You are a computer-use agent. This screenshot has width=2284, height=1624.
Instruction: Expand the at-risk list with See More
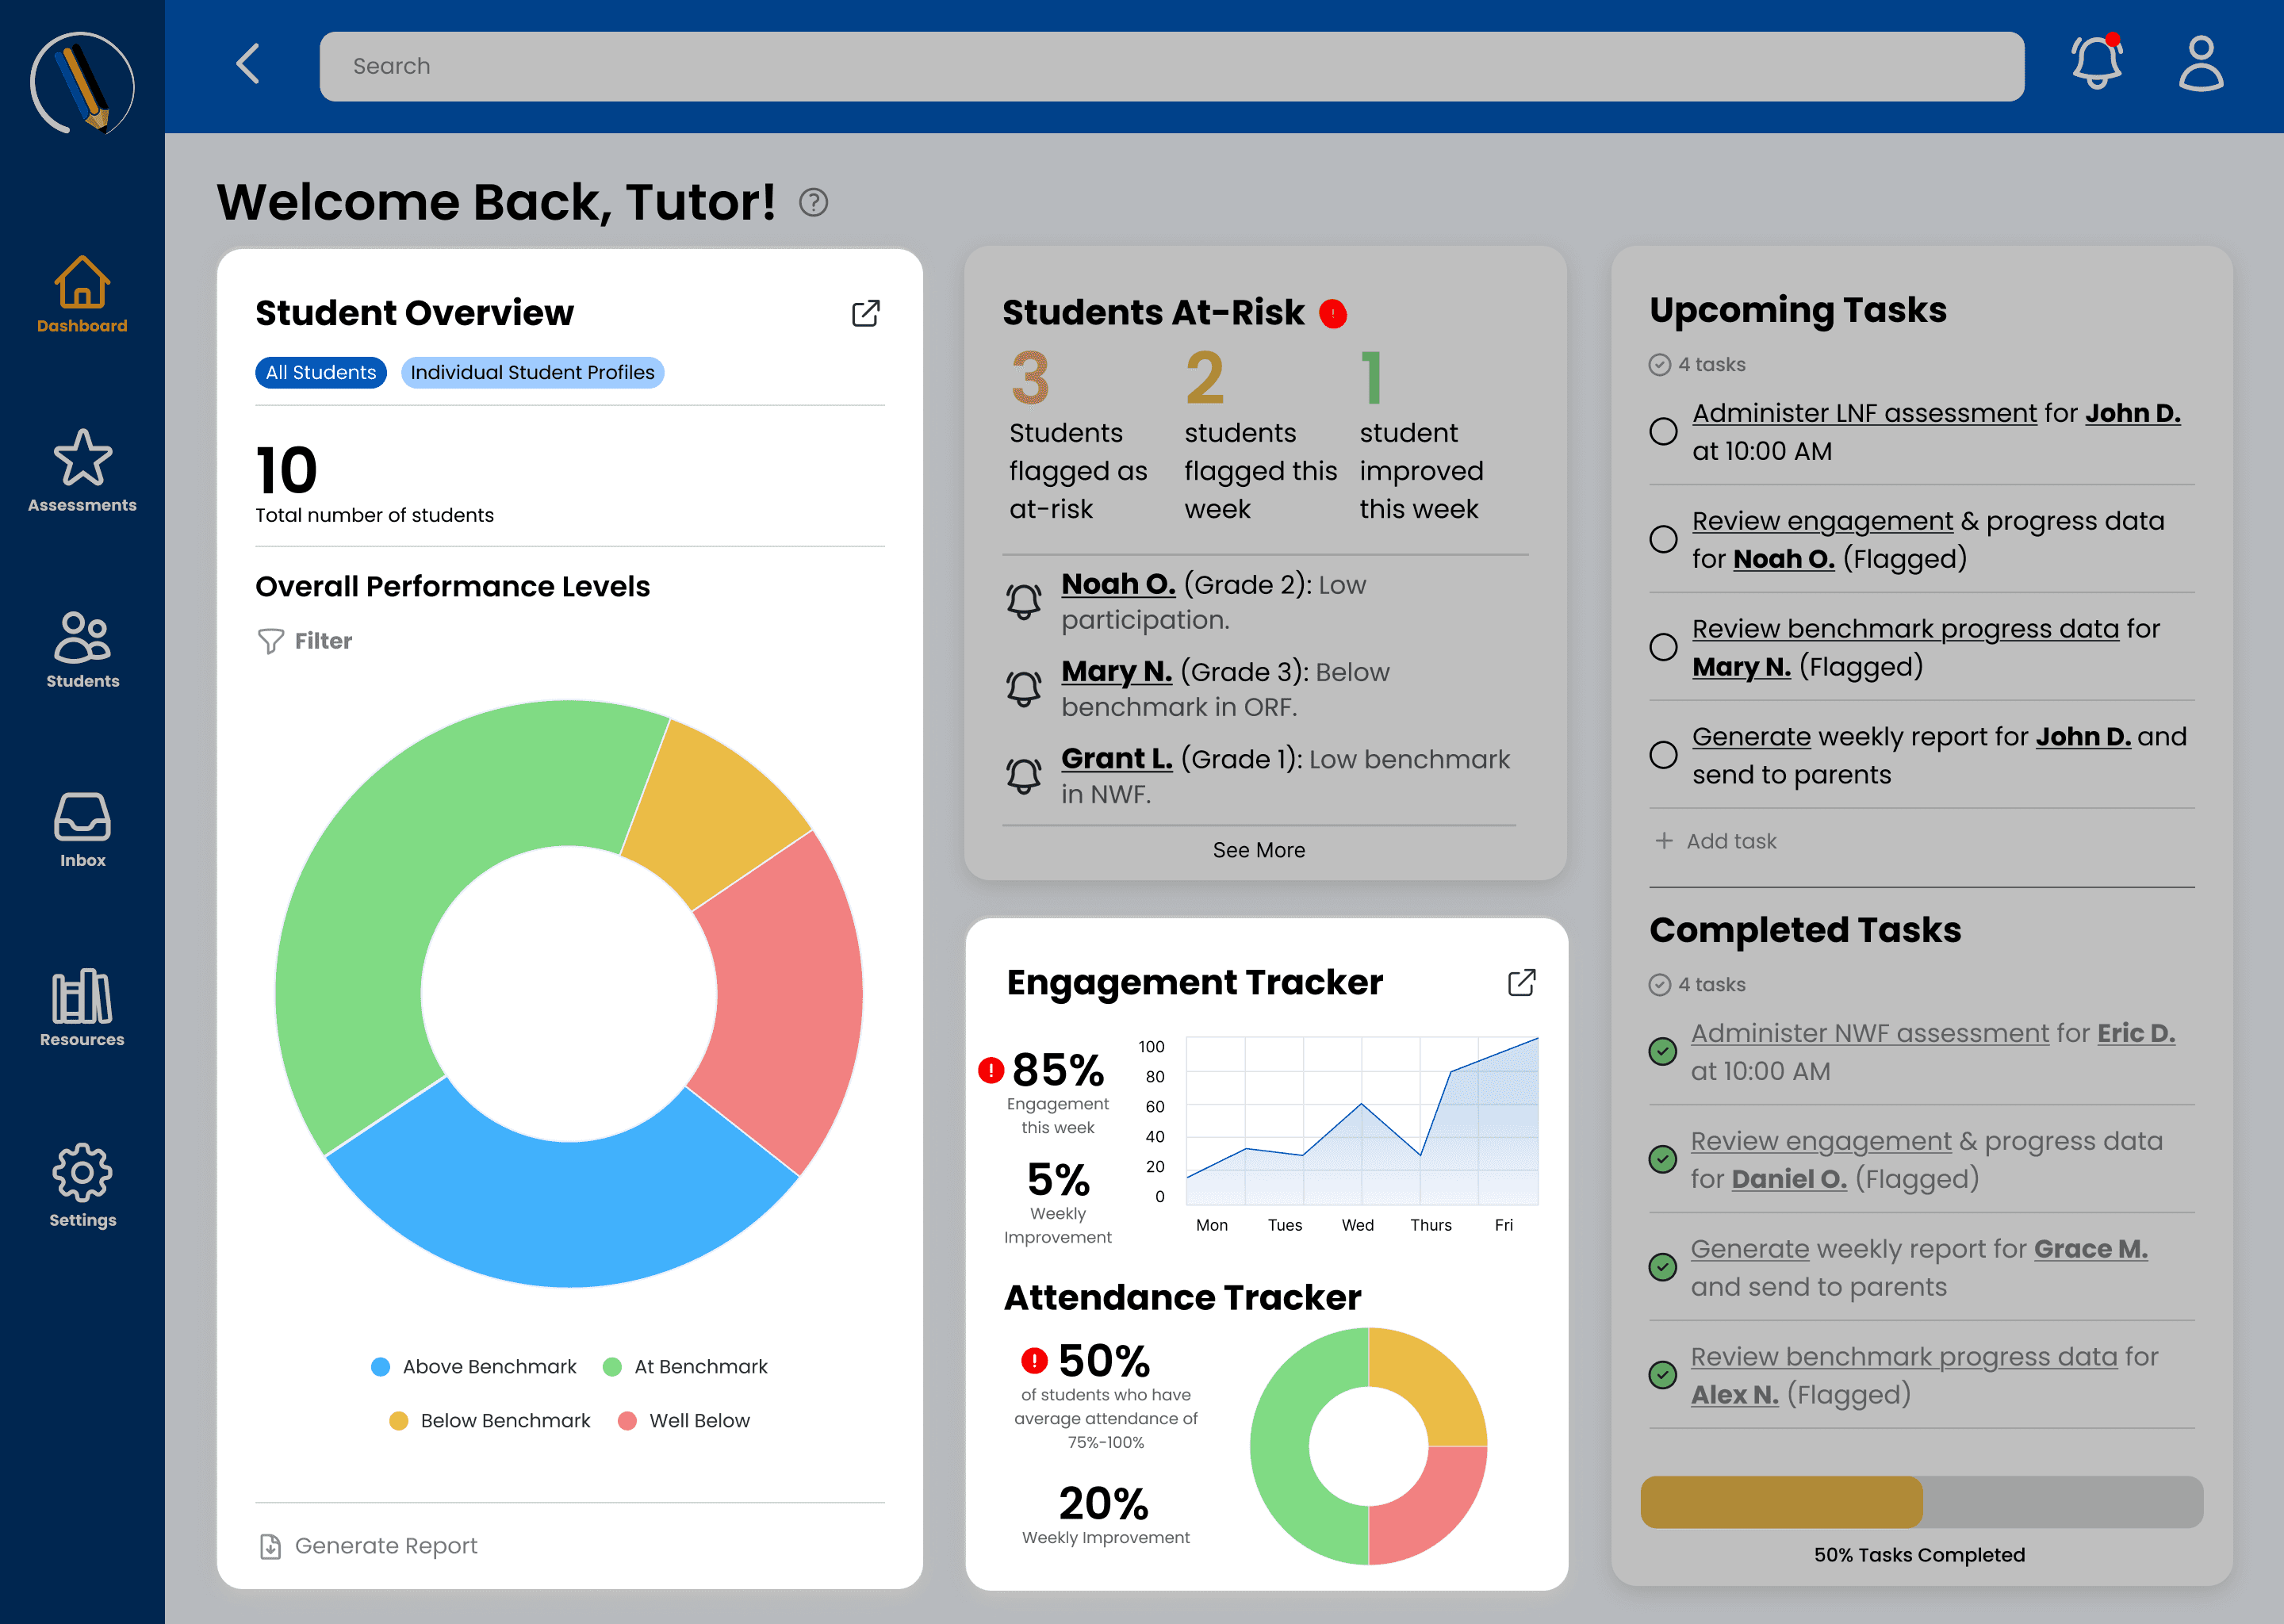[x=1258, y=850]
